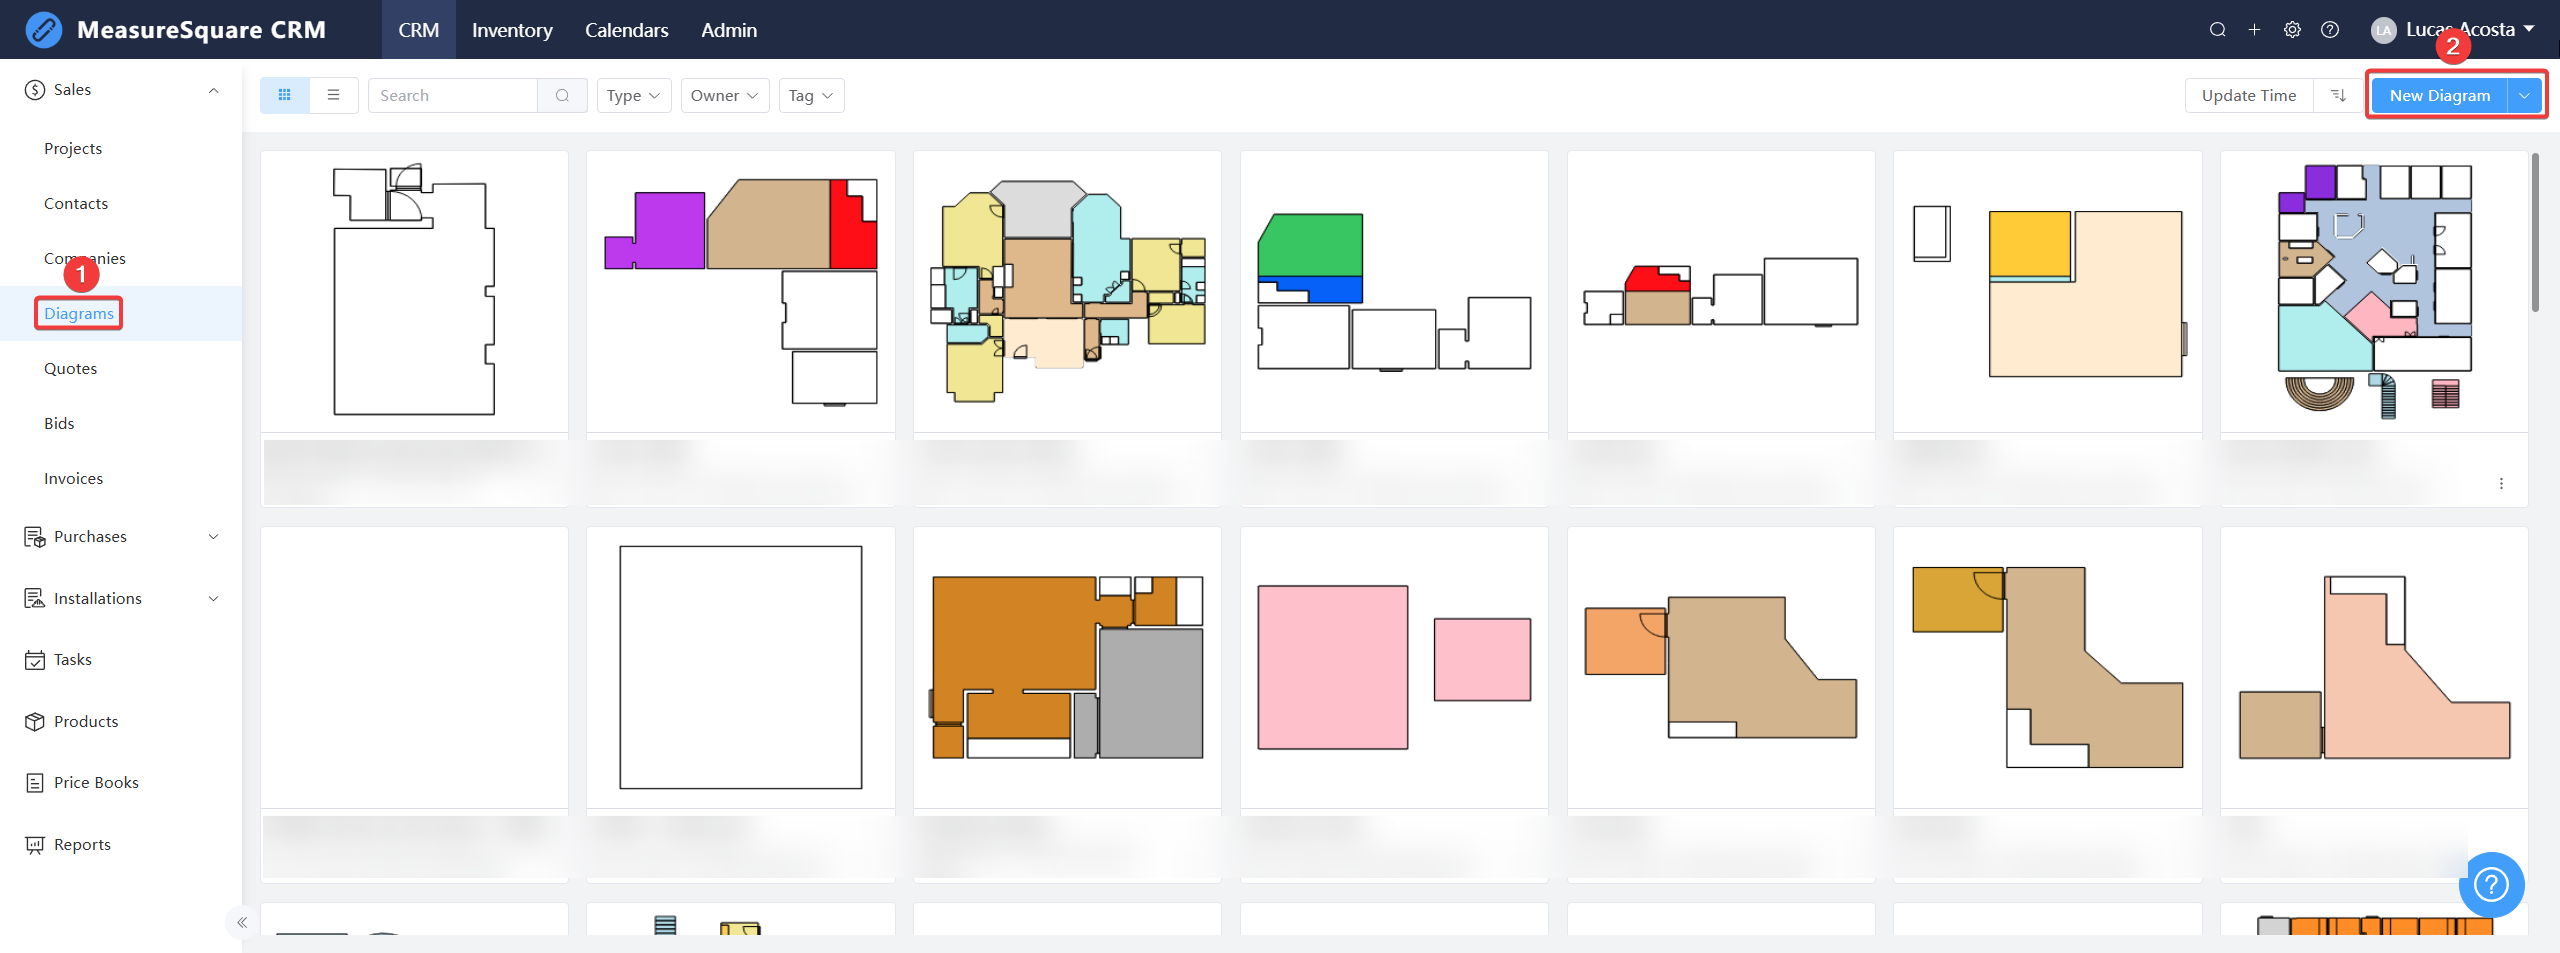Open Tasks in the sidebar
This screenshot has width=2560, height=953.
(73, 660)
